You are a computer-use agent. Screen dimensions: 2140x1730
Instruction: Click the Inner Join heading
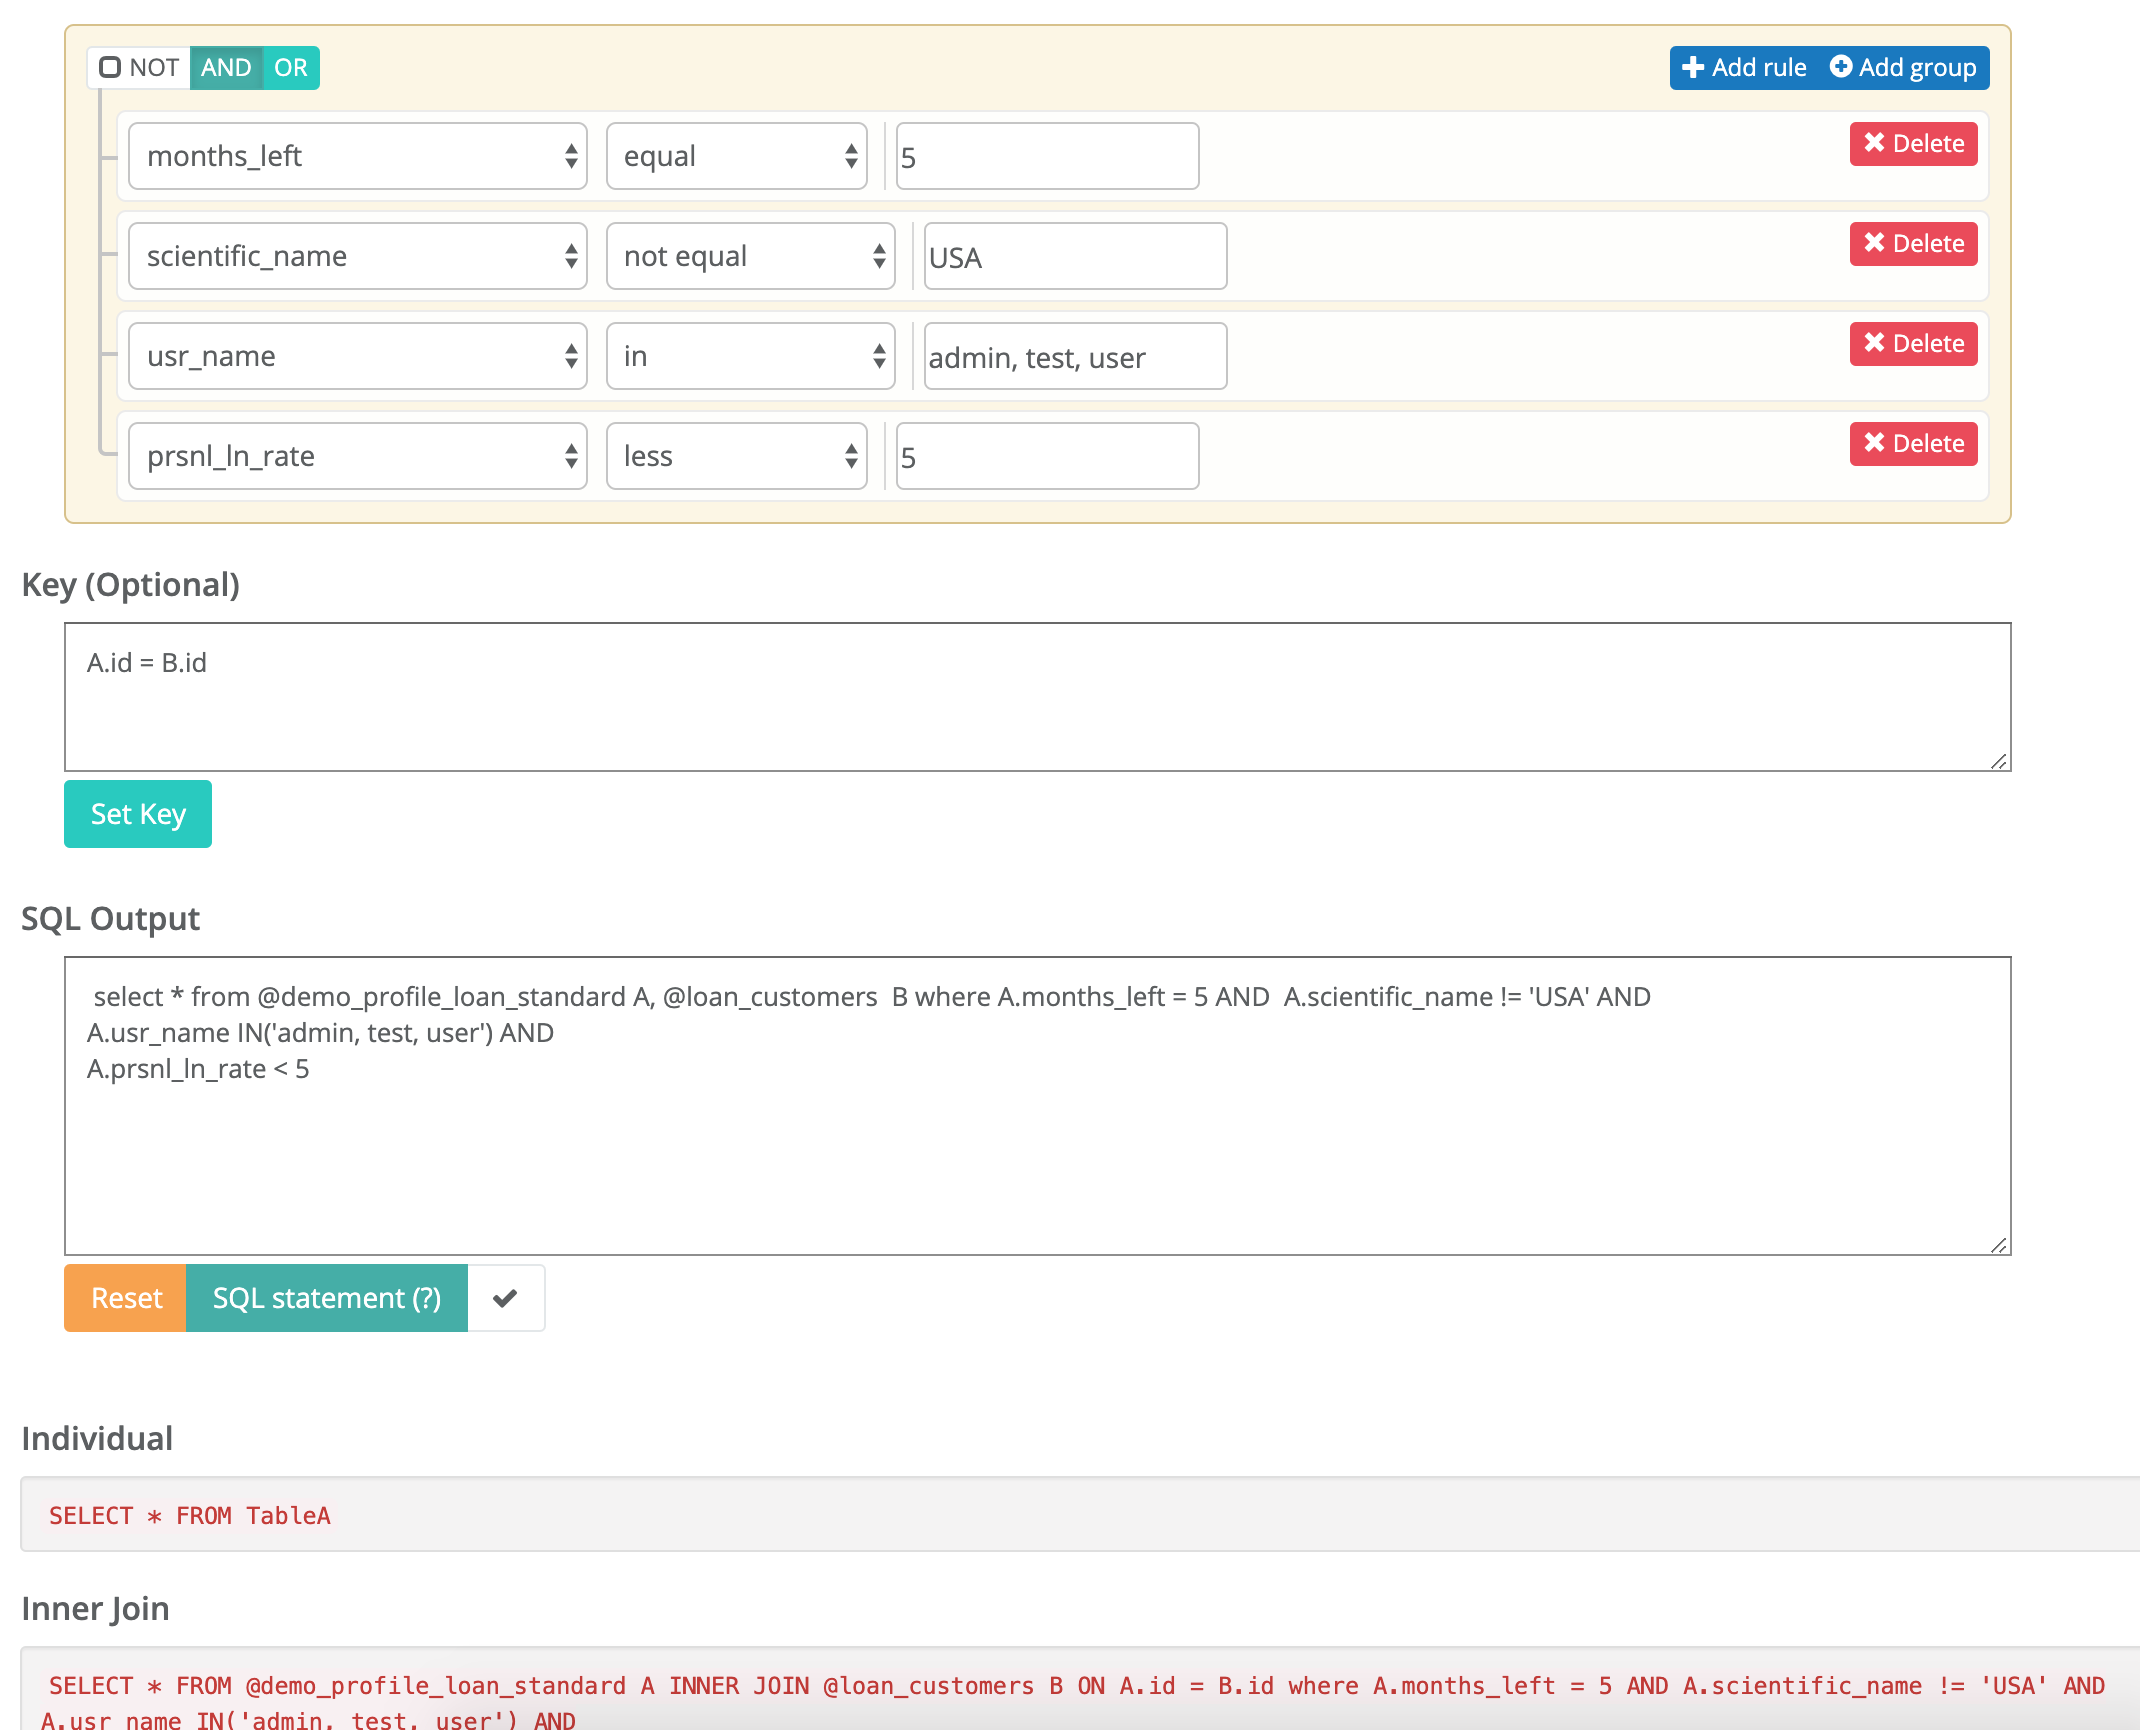point(96,1609)
